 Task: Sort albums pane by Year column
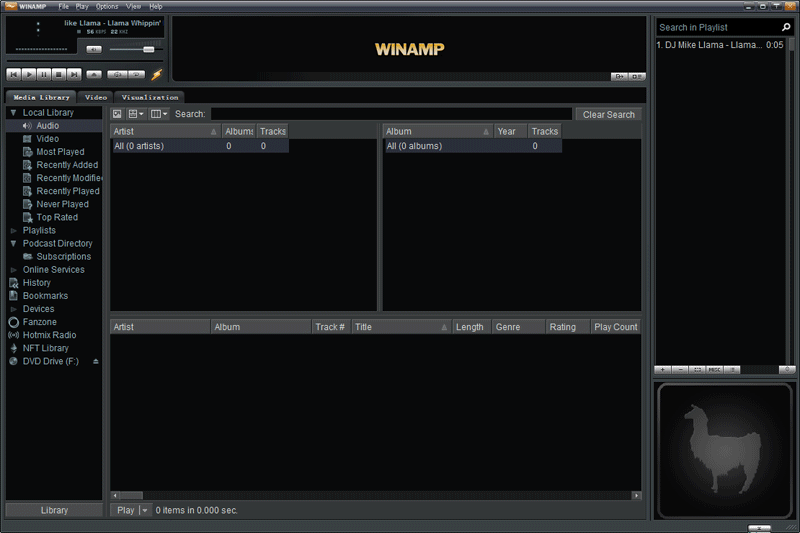pos(511,132)
